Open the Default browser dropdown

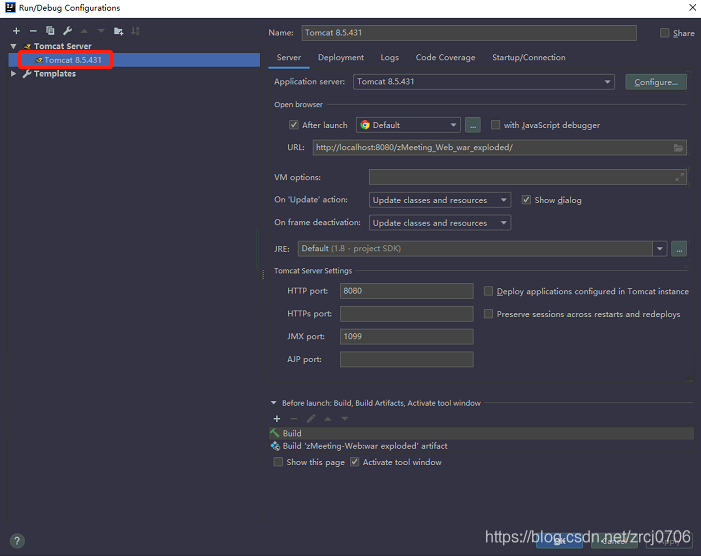(408, 125)
